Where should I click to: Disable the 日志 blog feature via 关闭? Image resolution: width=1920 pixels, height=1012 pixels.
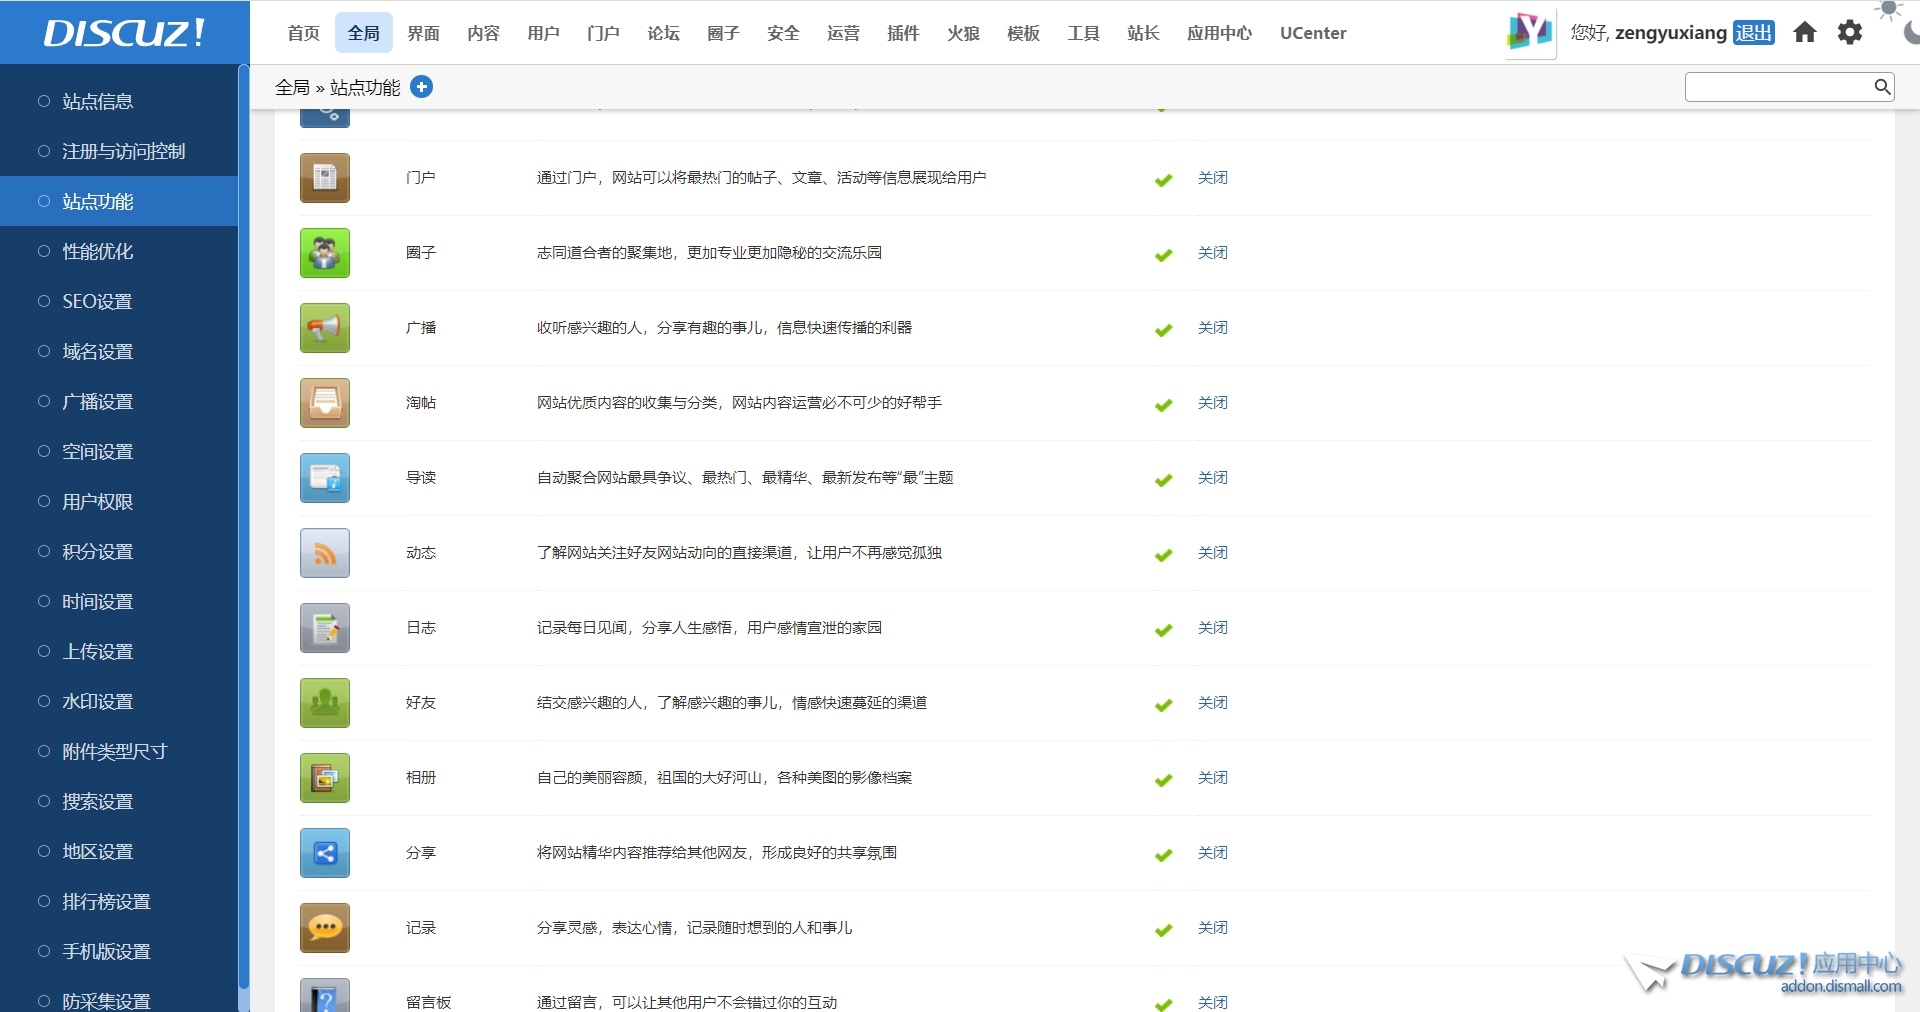[1212, 628]
